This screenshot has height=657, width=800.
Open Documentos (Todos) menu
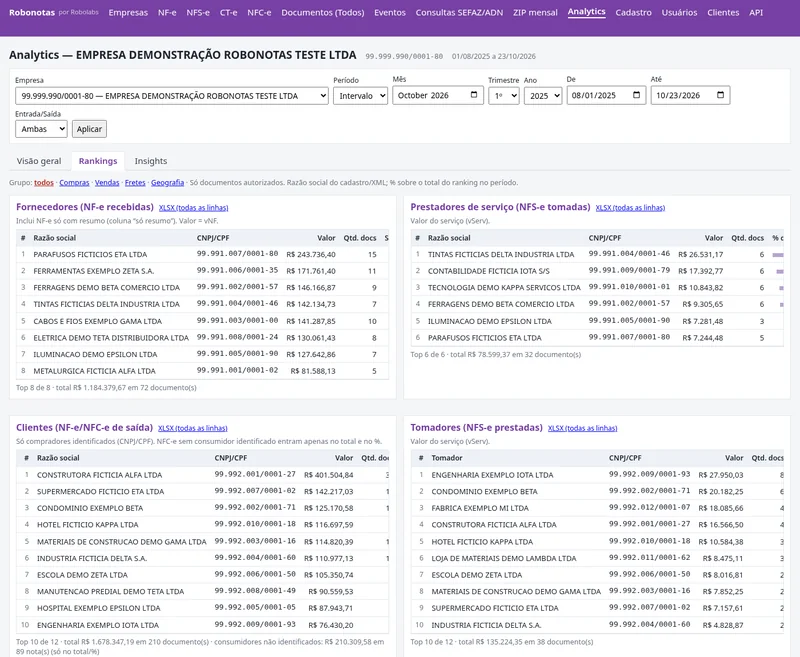point(323,12)
